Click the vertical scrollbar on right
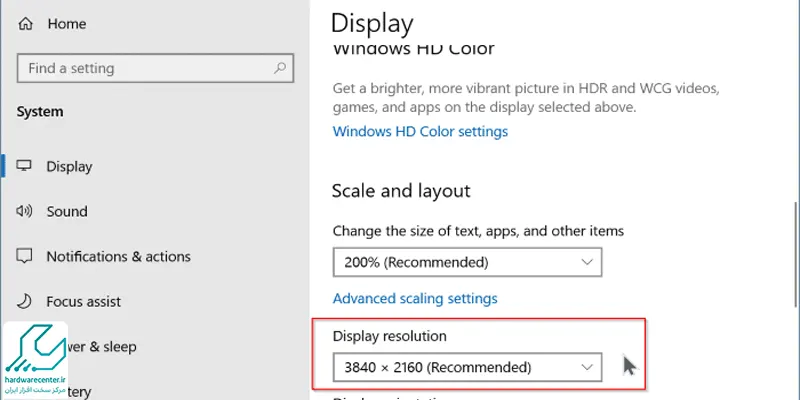This screenshot has width=800, height=400. point(796,254)
